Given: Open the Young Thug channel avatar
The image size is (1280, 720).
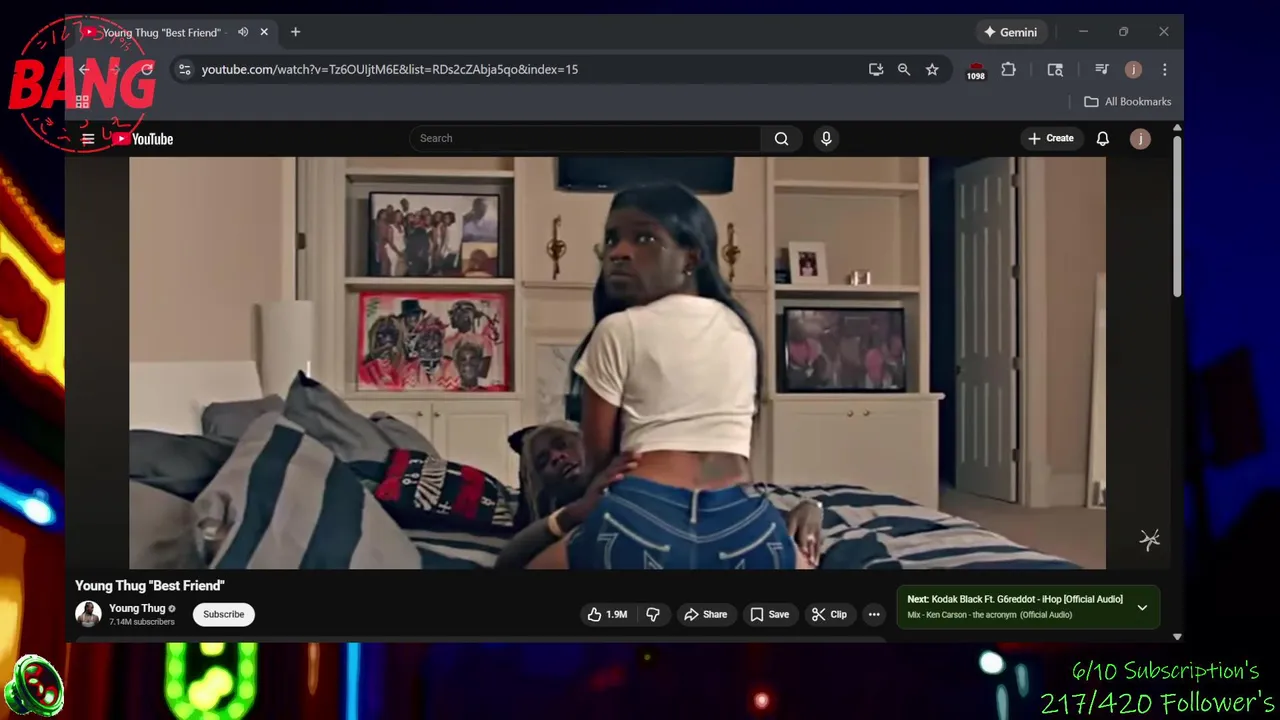Looking at the screenshot, I should click(88, 614).
